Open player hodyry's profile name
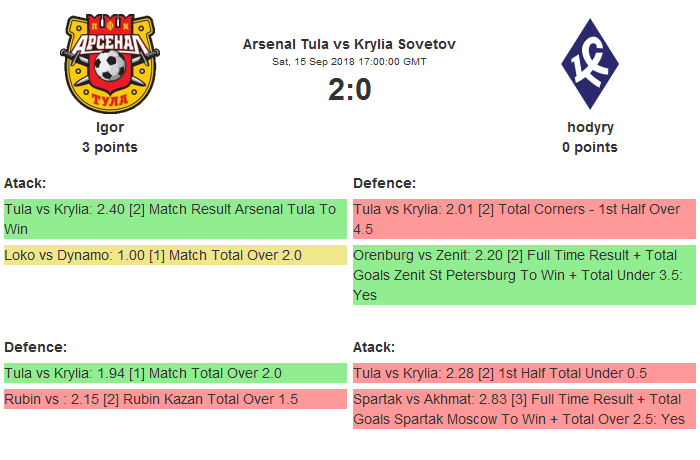This screenshot has width=700, height=460. (x=590, y=127)
